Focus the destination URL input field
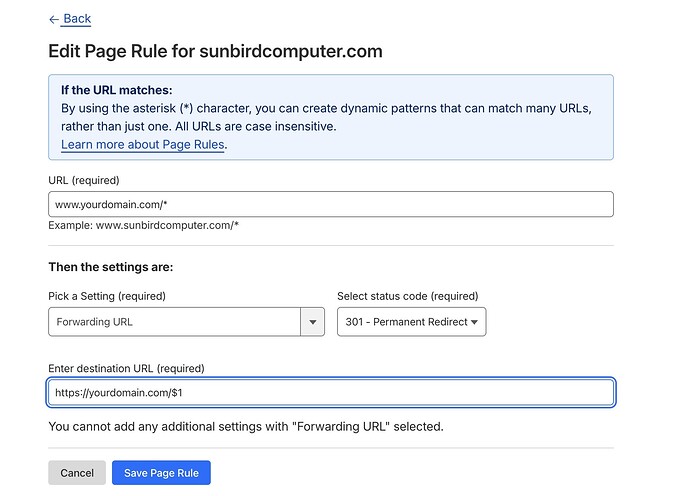Image resolution: width=690 pixels, height=496 pixels. (330, 393)
